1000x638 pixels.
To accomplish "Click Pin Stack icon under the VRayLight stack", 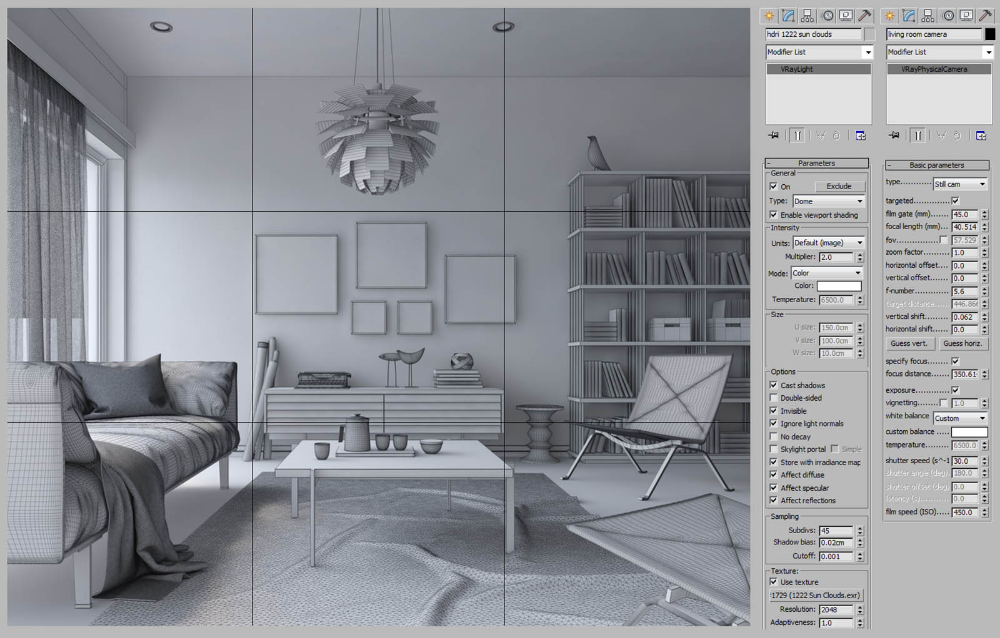I will 773,135.
